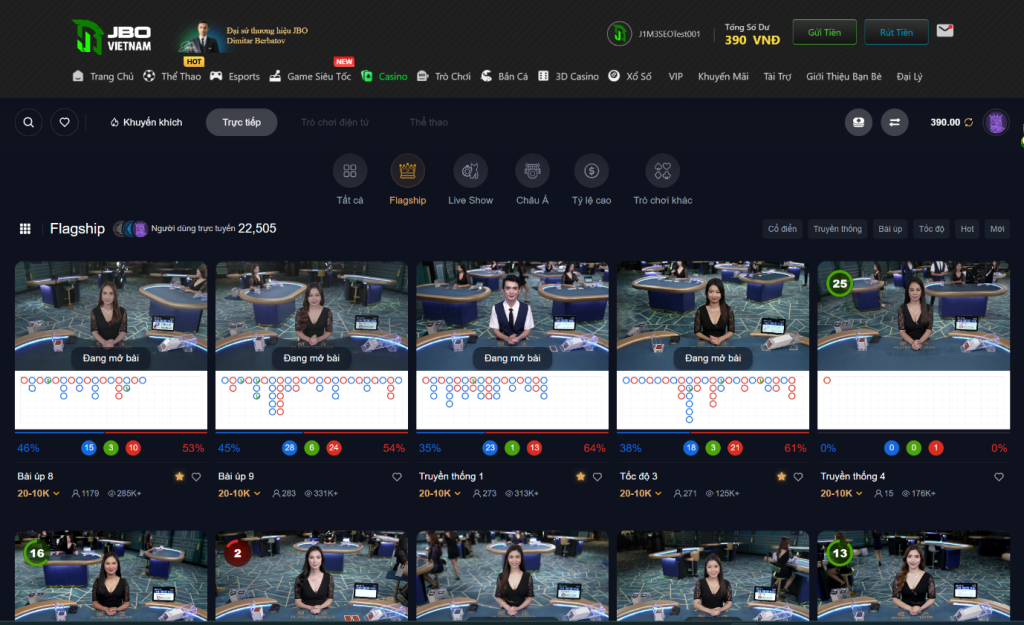Open the Đại Lý link
This screenshot has width=1024, height=625.
tap(910, 76)
